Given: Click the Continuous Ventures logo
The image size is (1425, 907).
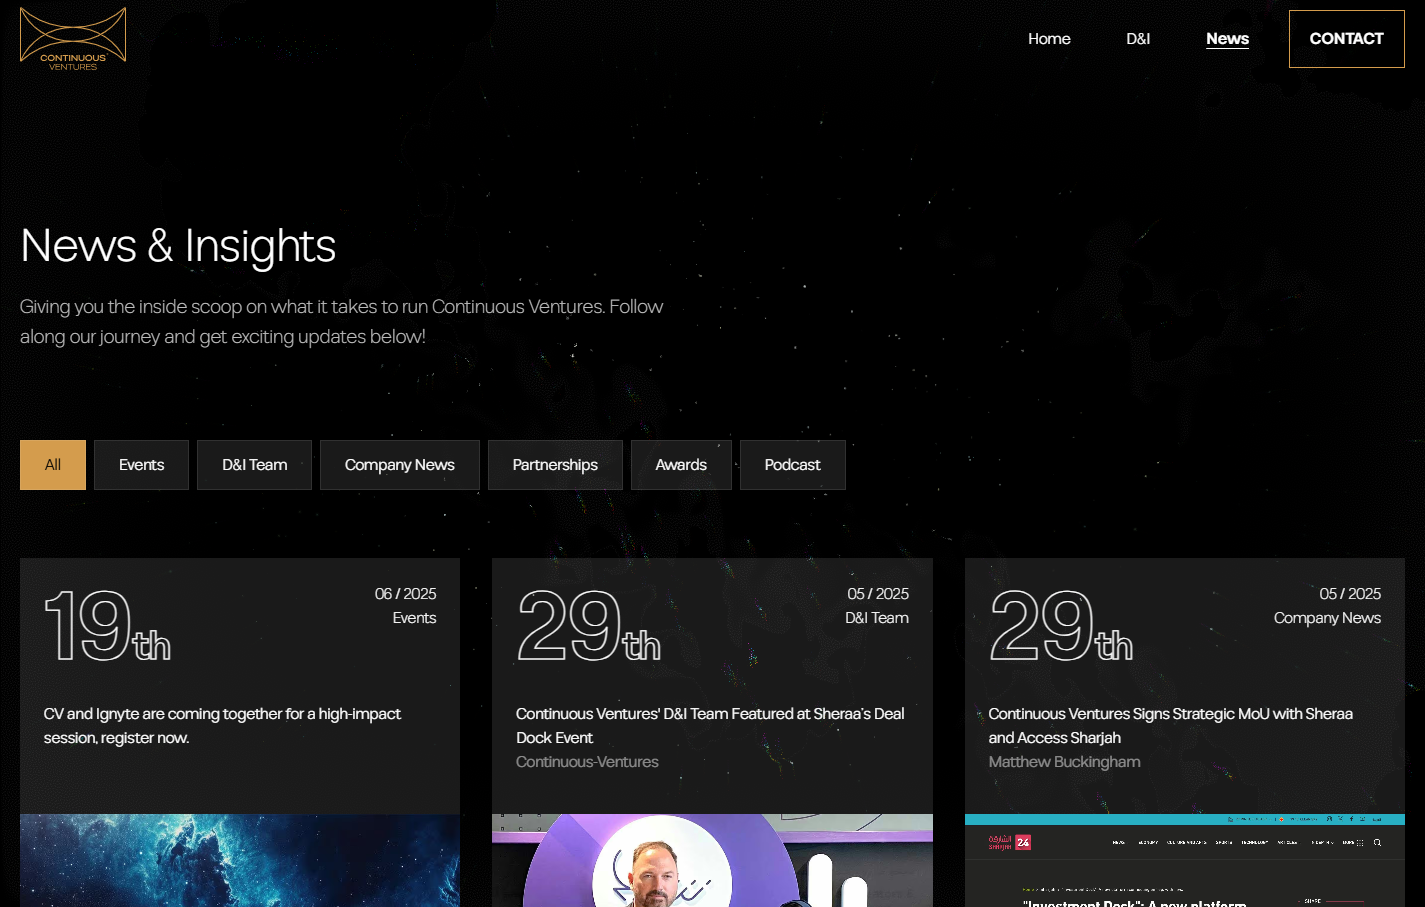Looking at the screenshot, I should (73, 39).
